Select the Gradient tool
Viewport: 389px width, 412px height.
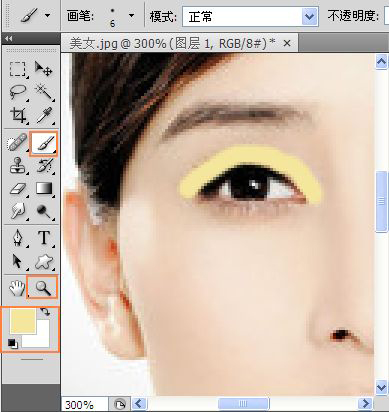click(x=43, y=188)
